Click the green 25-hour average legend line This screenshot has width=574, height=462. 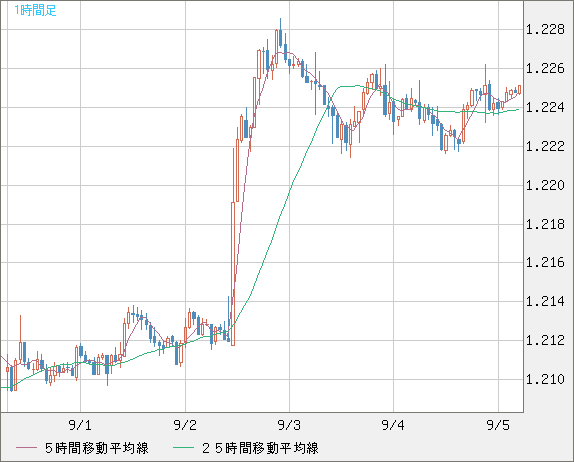(183, 448)
